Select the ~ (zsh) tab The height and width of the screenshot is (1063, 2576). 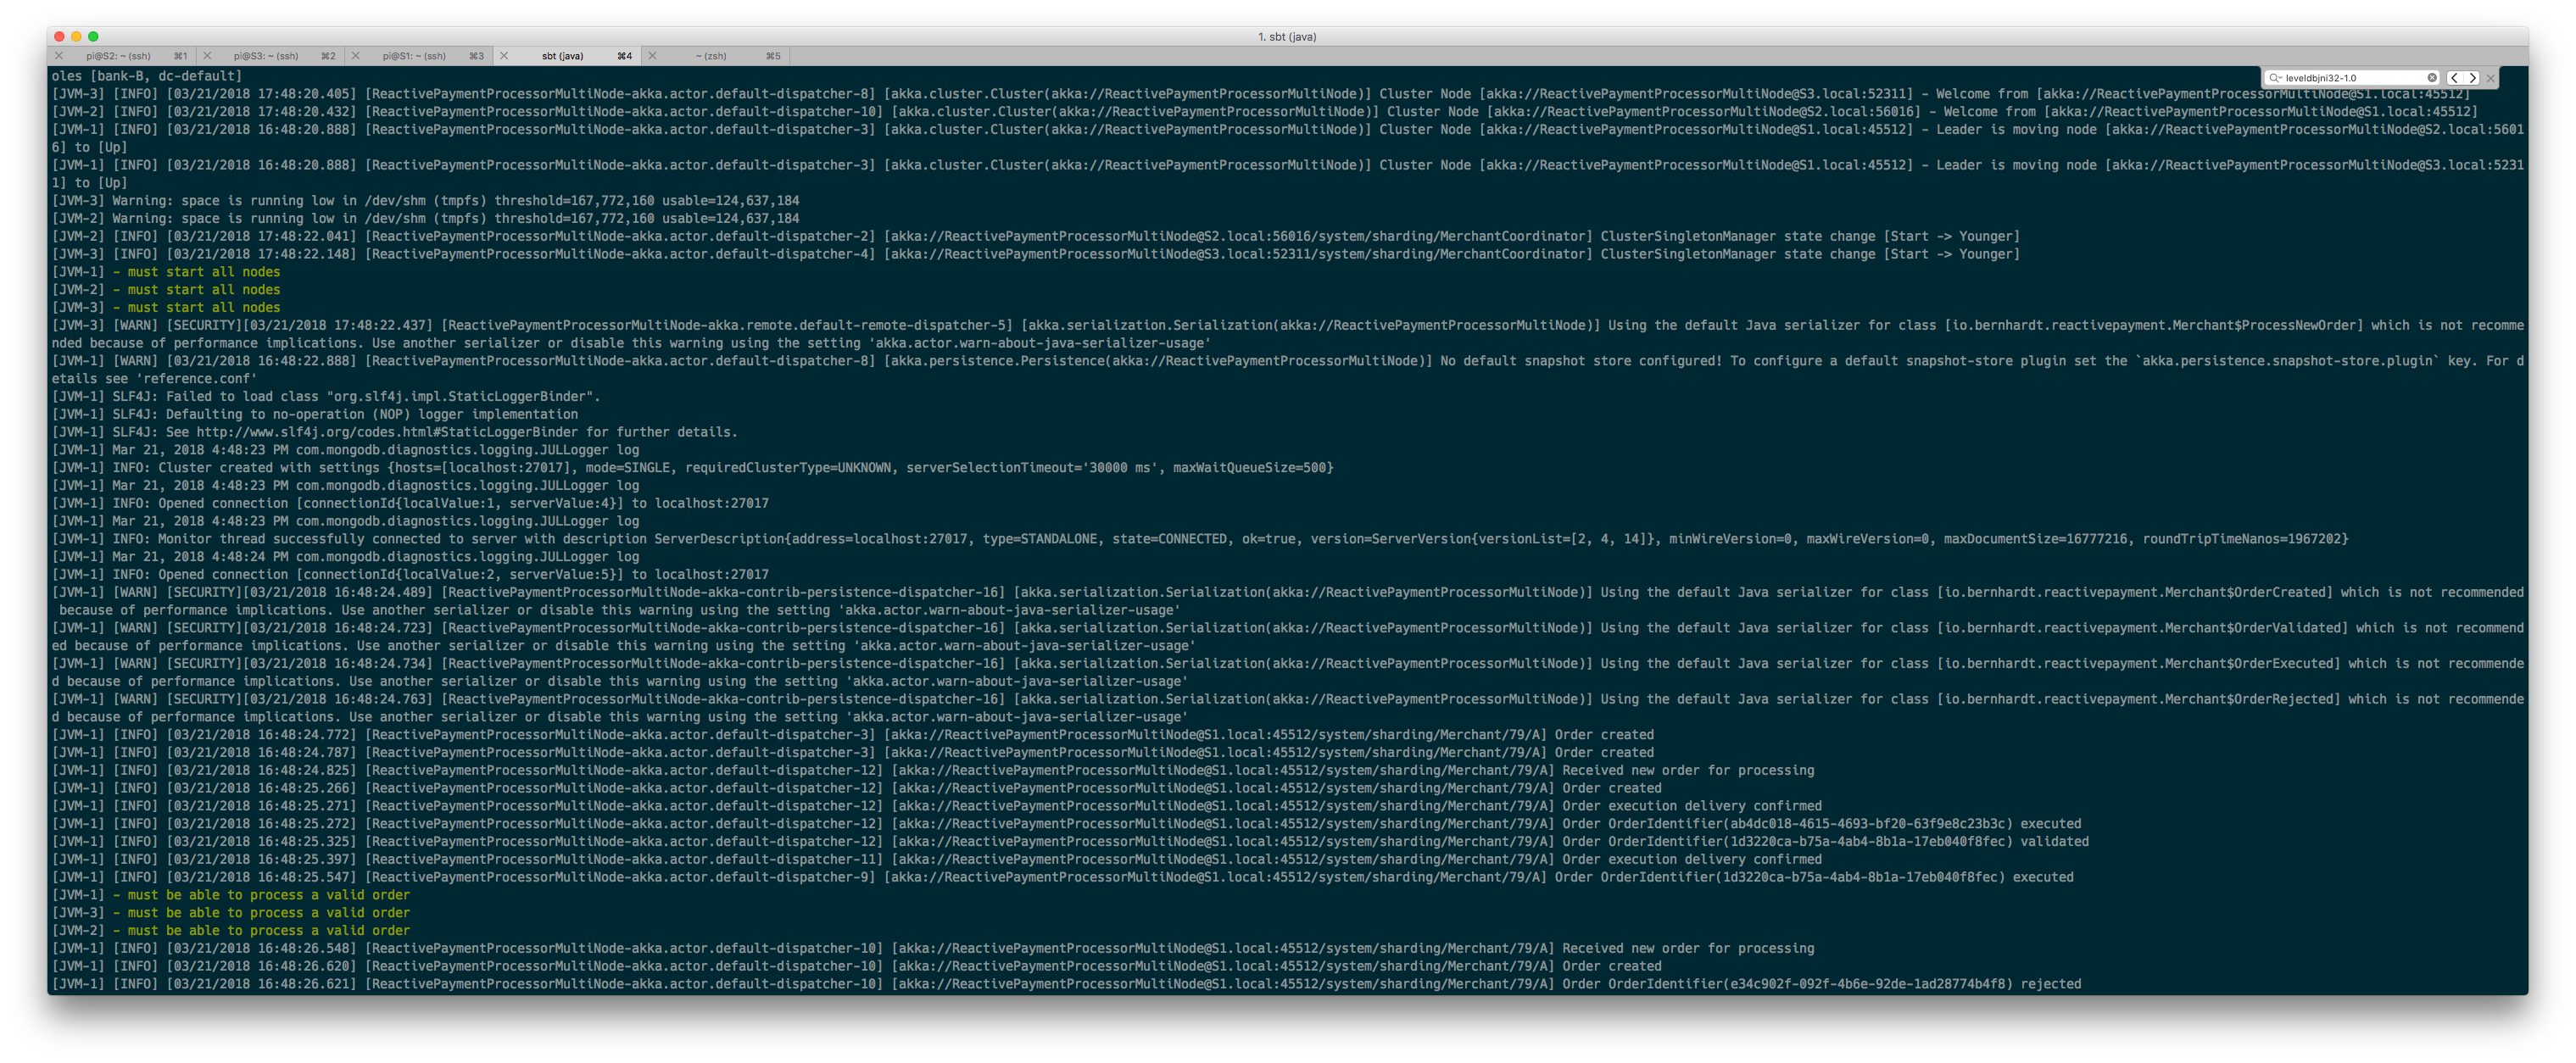tap(711, 56)
